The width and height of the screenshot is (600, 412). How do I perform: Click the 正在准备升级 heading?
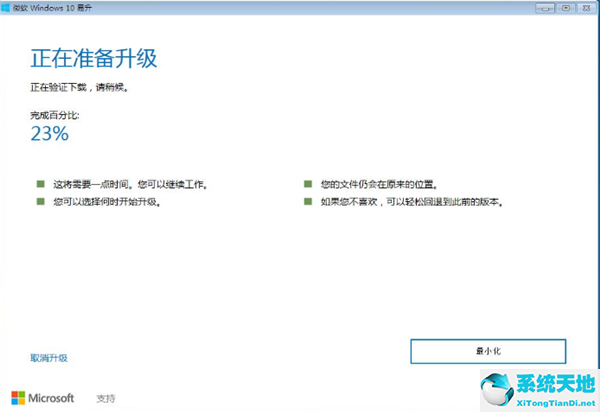pyautogui.click(x=94, y=59)
